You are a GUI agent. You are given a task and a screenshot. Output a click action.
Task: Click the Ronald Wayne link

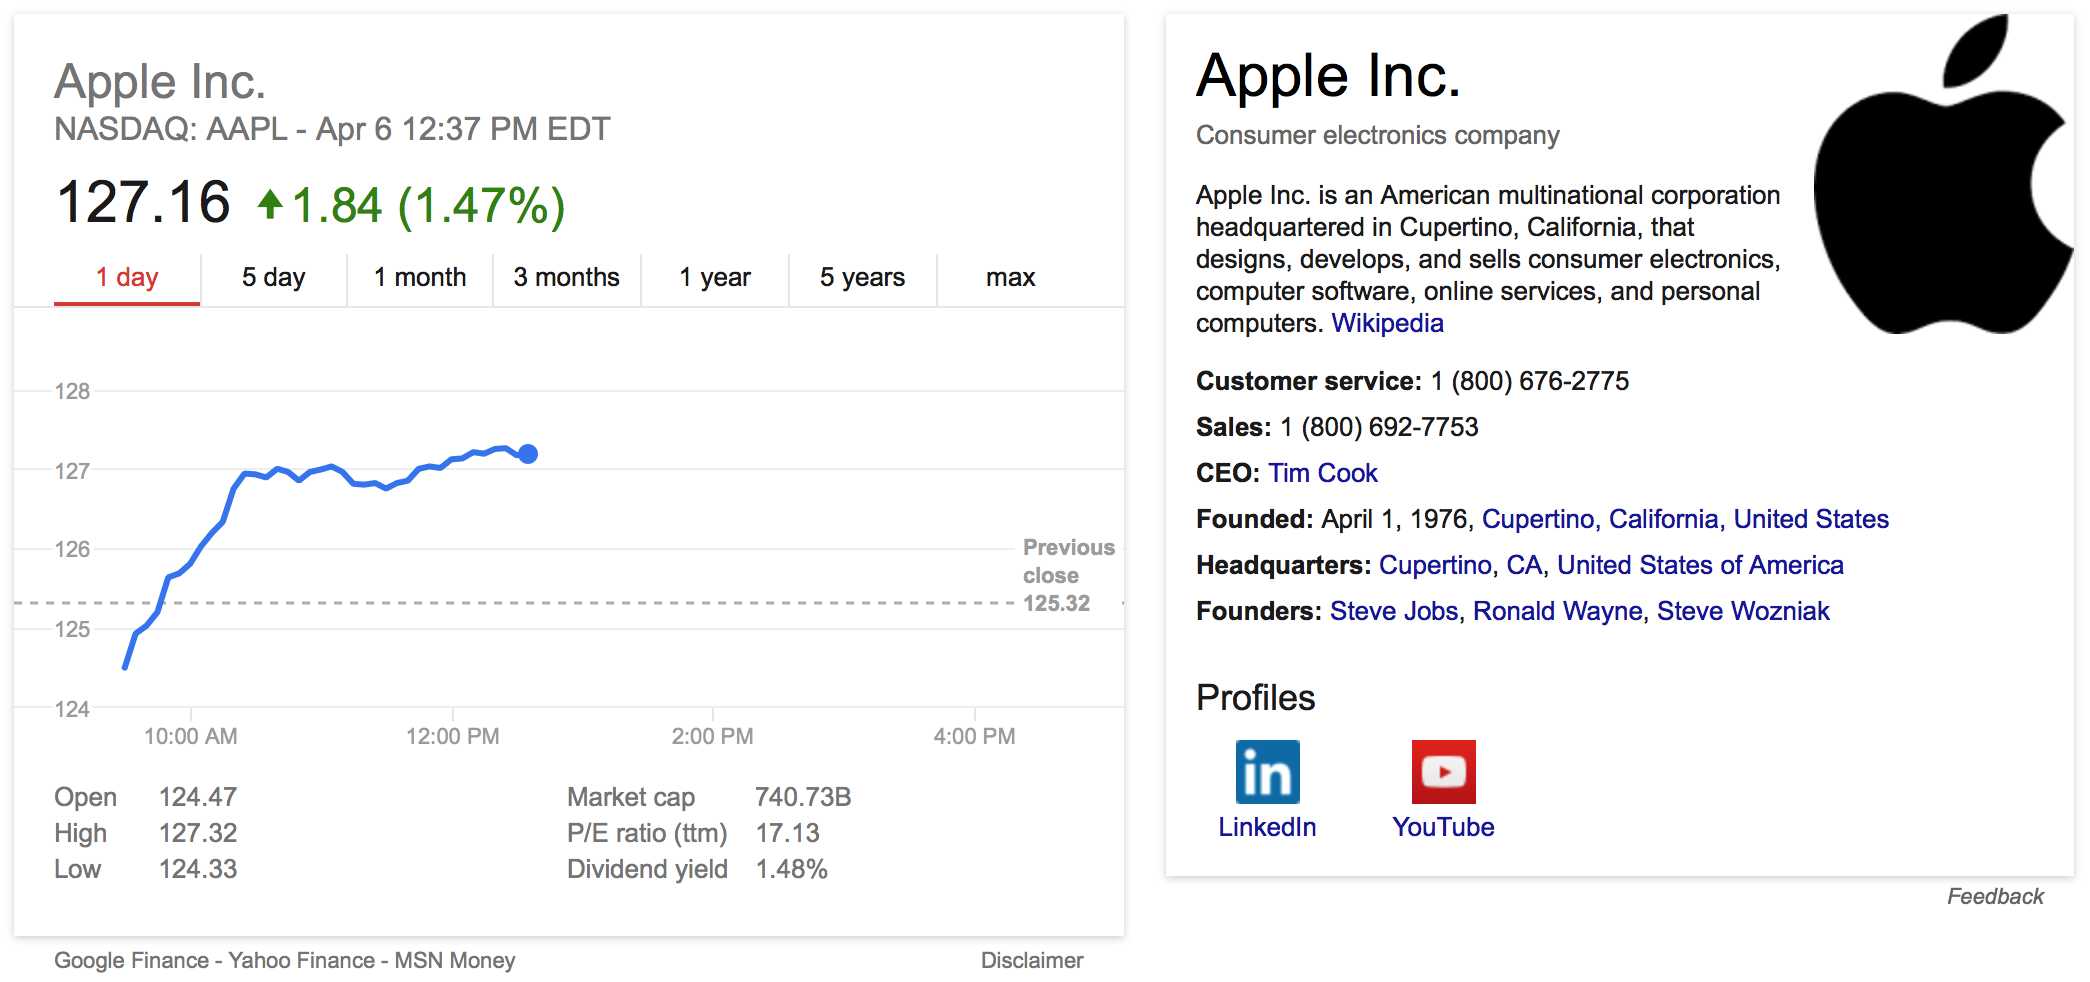pos(1557,611)
